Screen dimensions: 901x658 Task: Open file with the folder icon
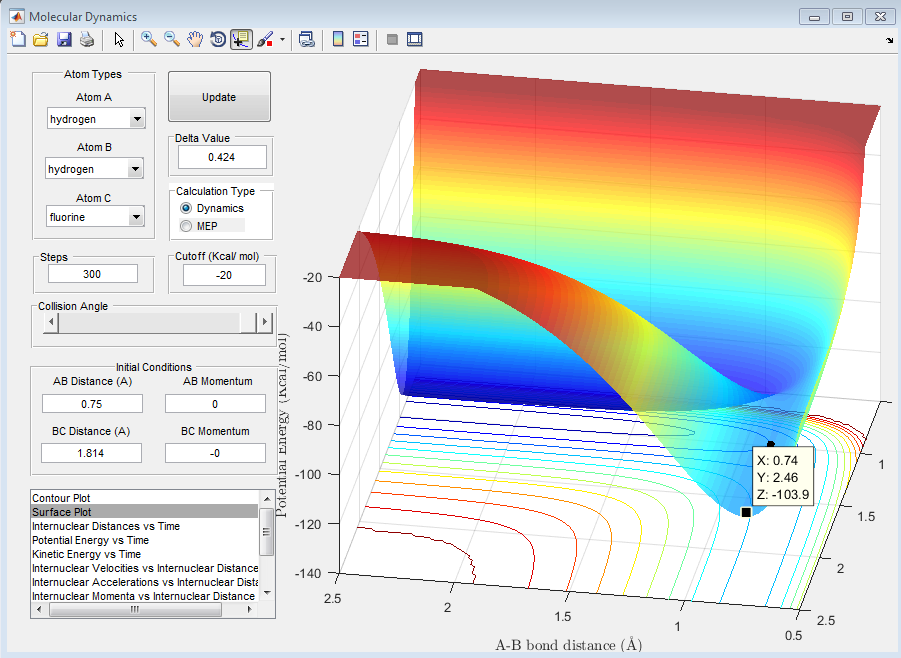tap(41, 39)
